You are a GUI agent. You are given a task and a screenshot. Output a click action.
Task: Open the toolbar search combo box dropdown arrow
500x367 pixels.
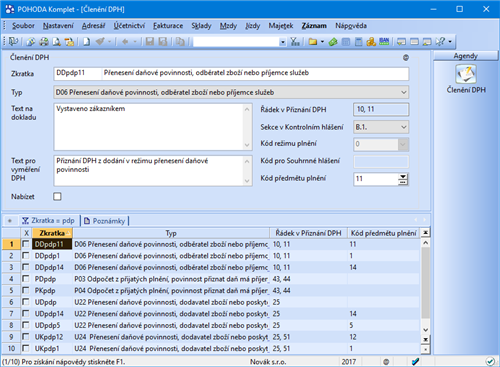(x=283, y=42)
